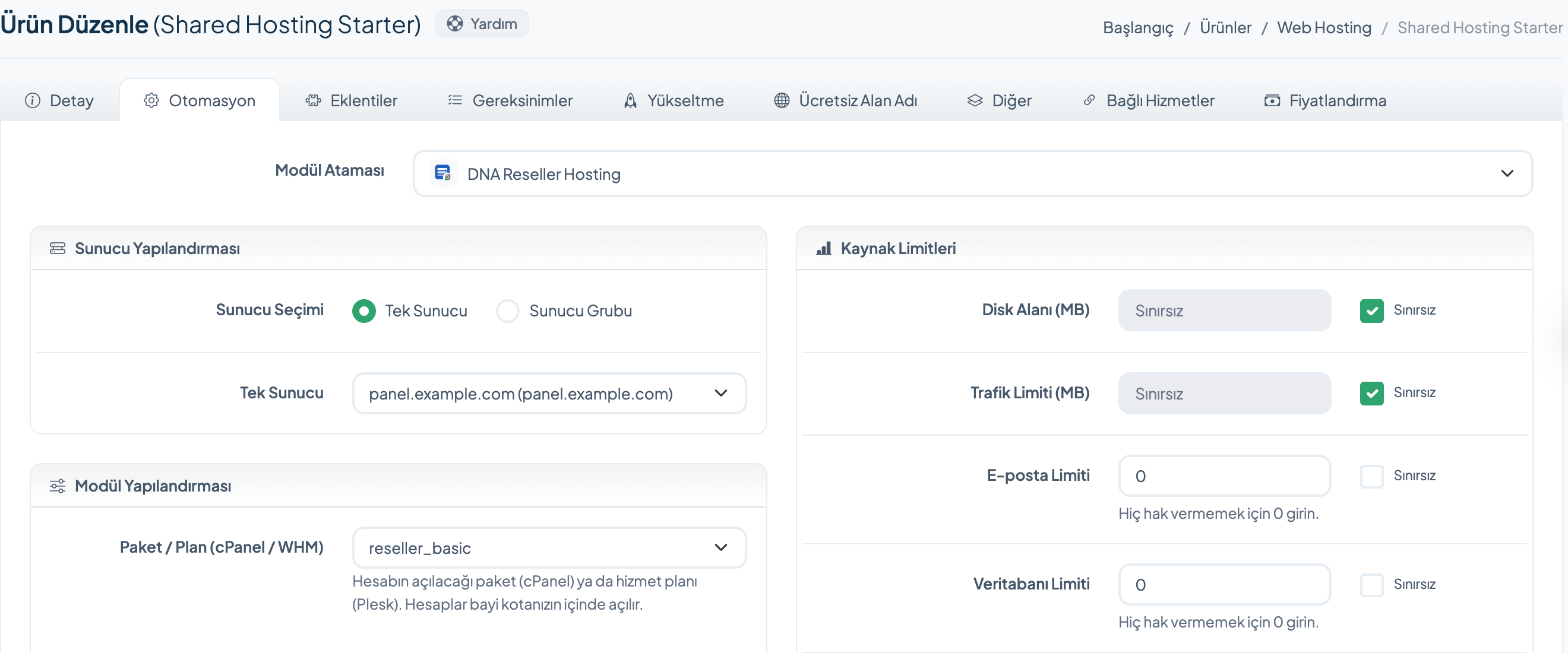Click the DNA Reseller Hosting module icon
This screenshot has width=1568, height=653.
click(x=443, y=173)
